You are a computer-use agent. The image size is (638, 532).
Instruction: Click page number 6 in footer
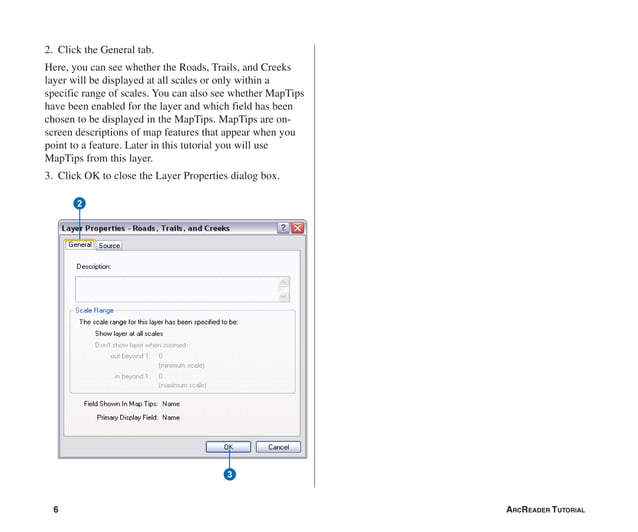tap(56, 509)
